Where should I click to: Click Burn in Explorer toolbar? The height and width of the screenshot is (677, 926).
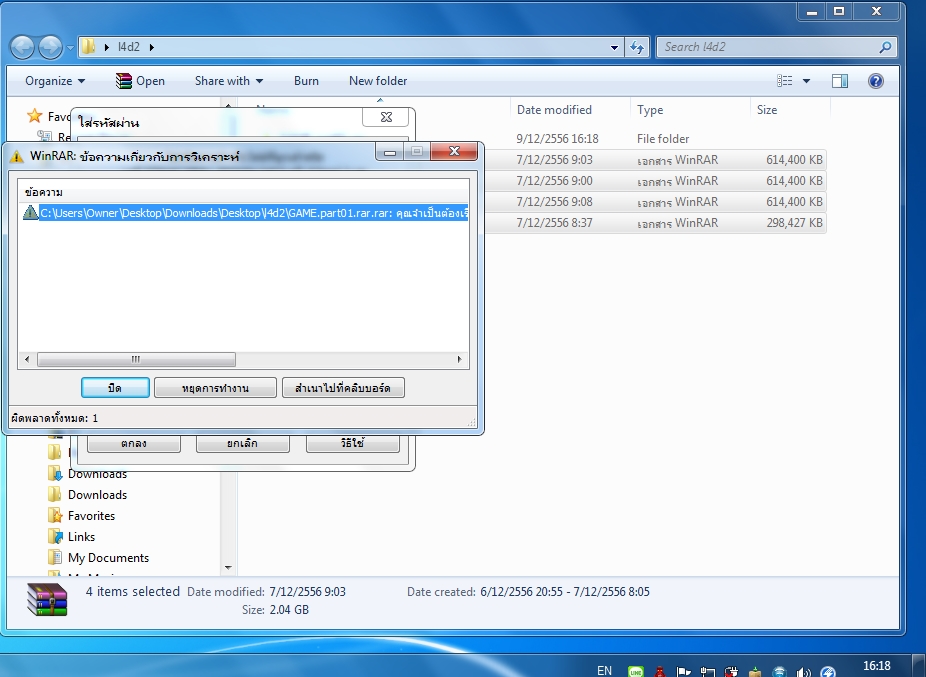(x=306, y=81)
